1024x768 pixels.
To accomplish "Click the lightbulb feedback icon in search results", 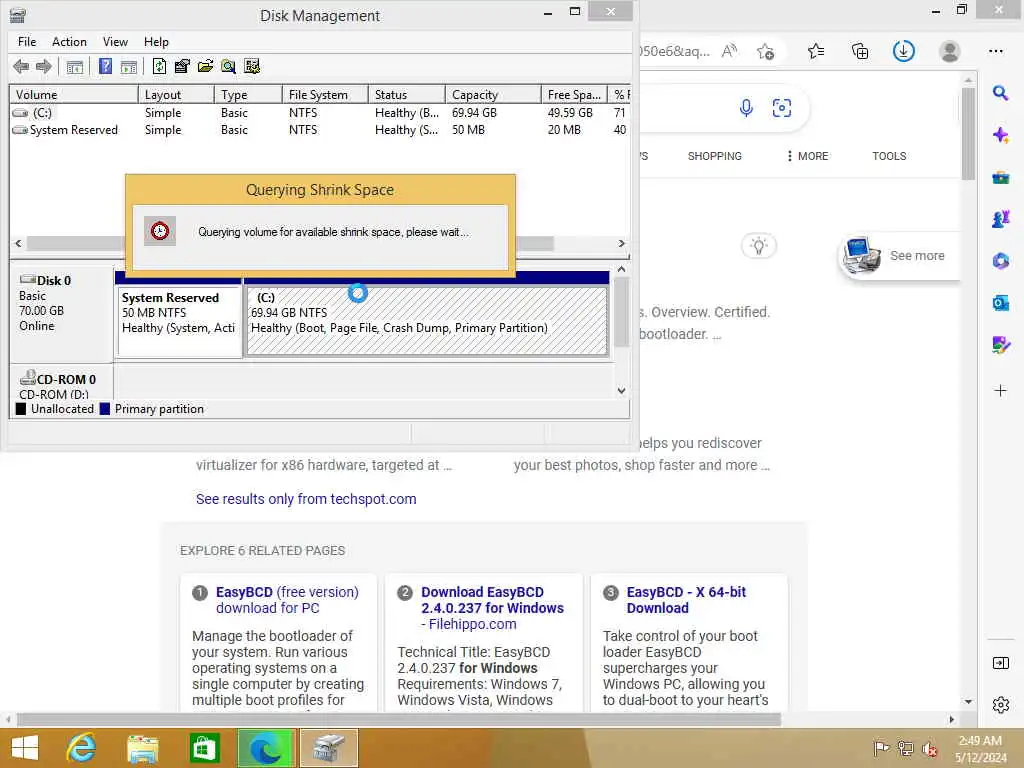I will pos(758,246).
